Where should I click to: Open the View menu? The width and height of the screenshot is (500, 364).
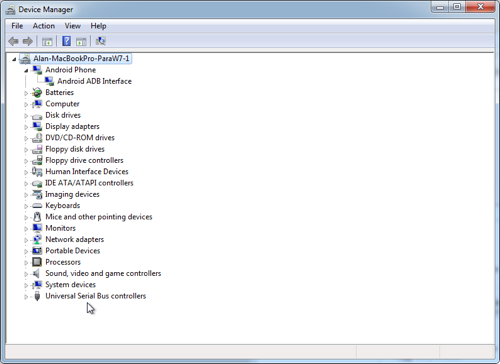pos(73,26)
